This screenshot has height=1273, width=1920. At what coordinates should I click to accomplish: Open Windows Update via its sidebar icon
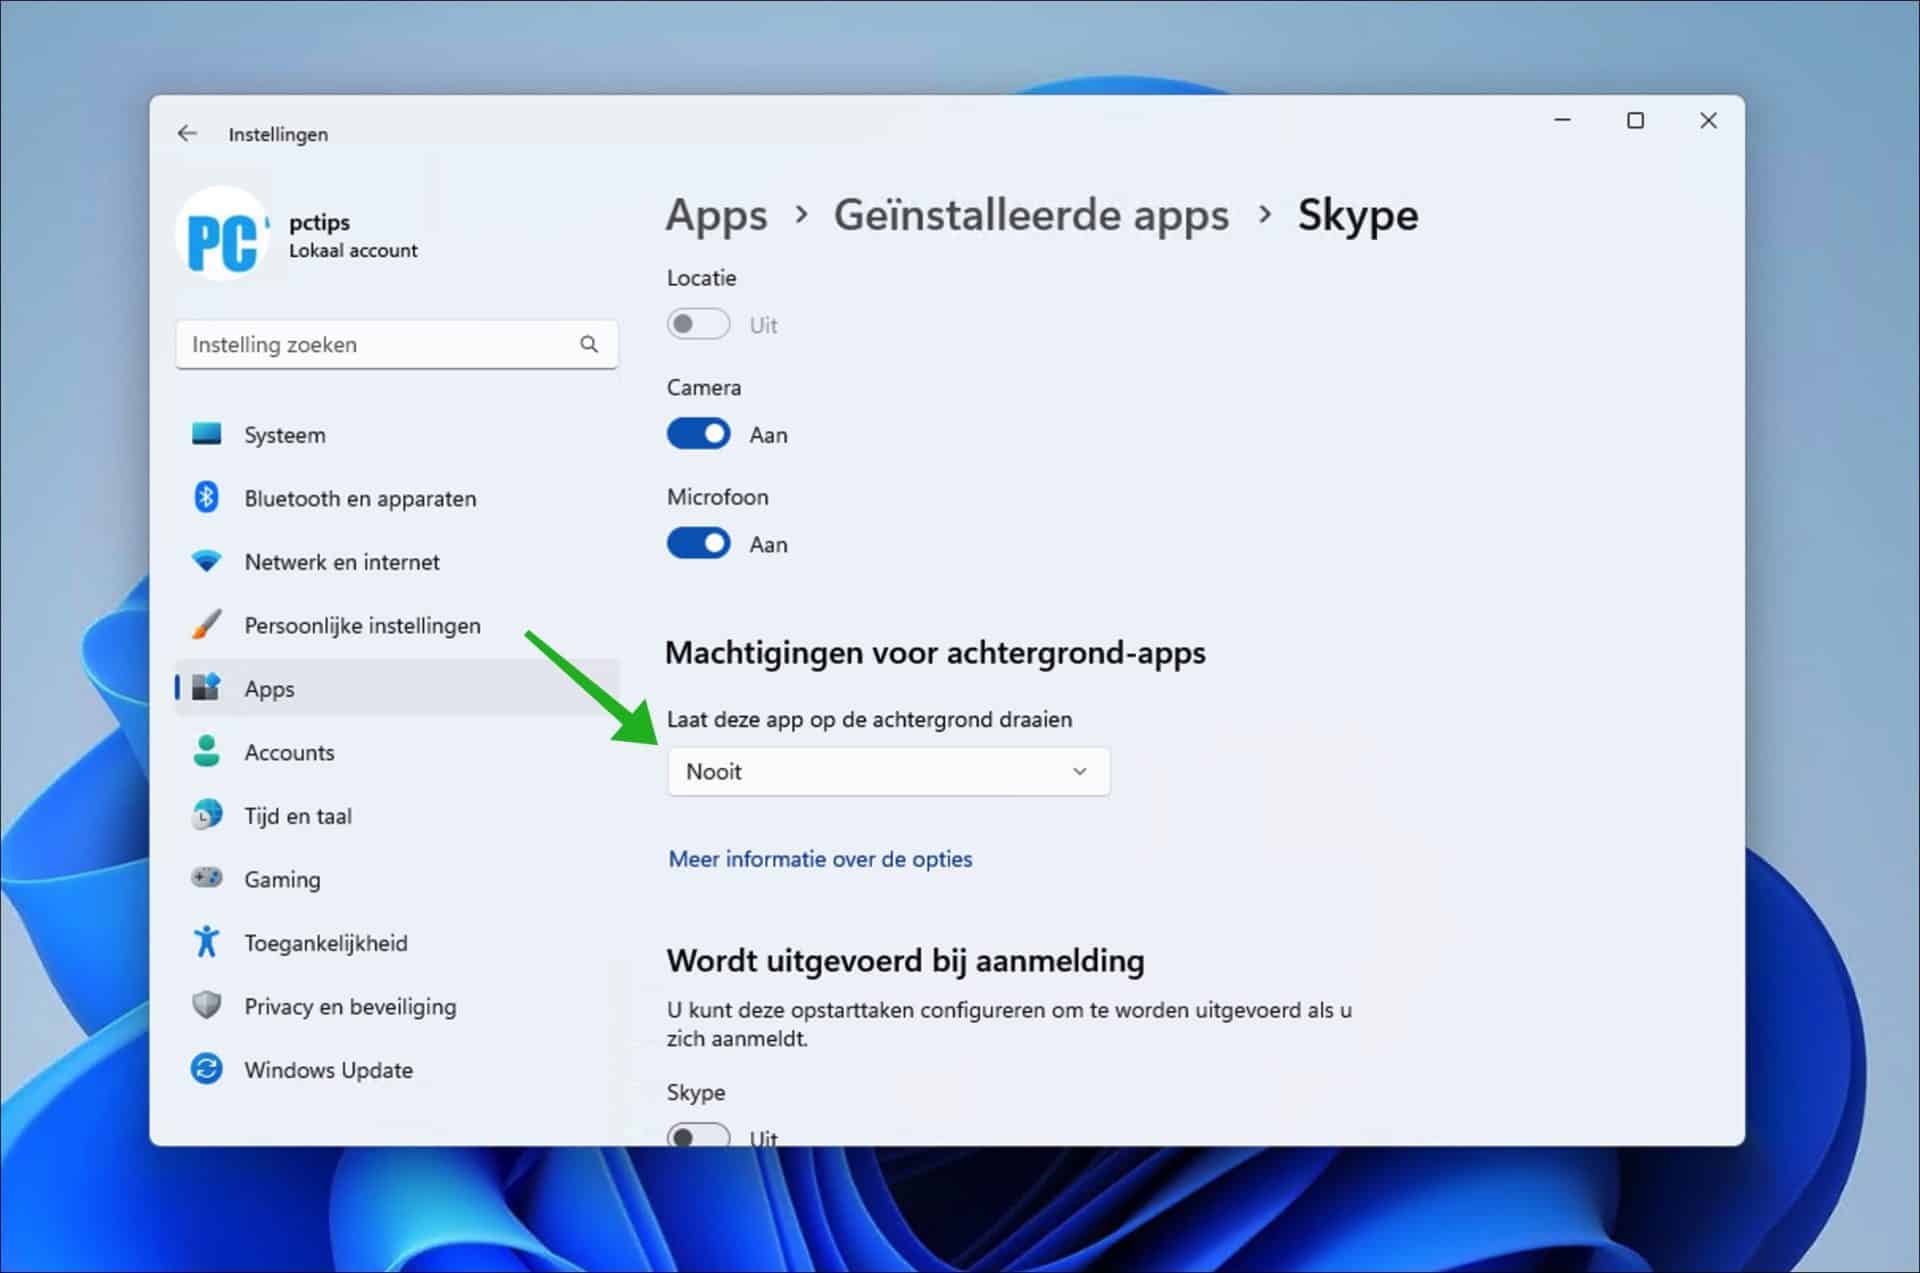pos(206,1068)
